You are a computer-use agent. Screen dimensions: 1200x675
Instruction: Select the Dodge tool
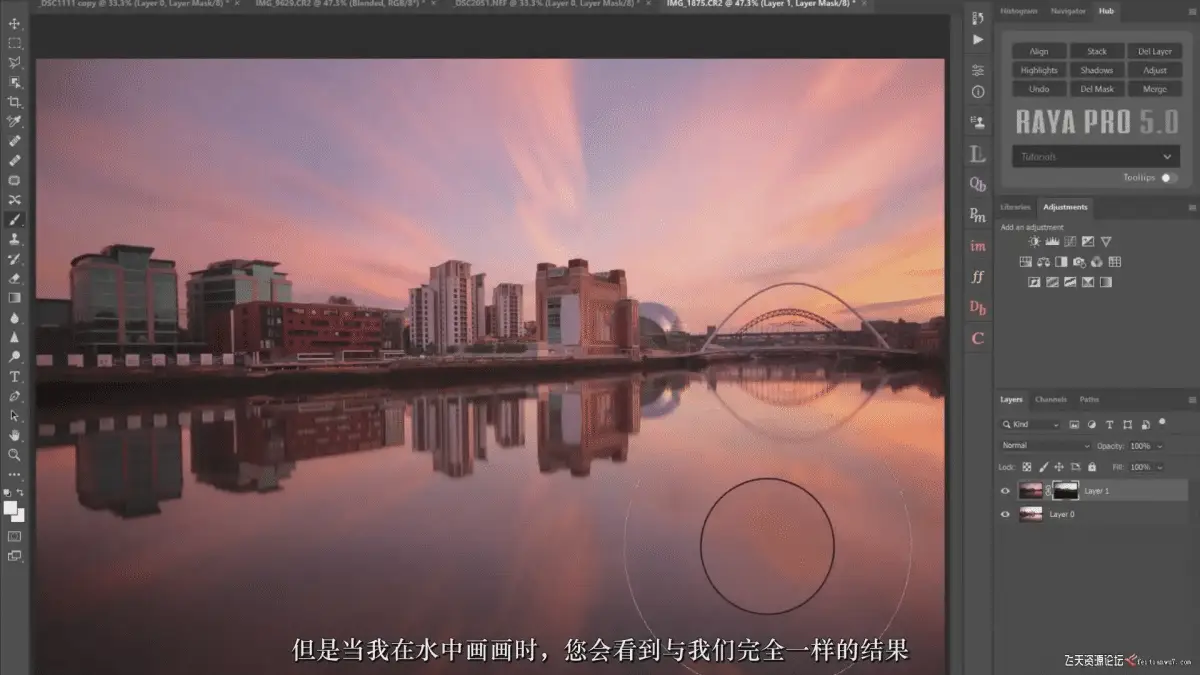coord(15,356)
